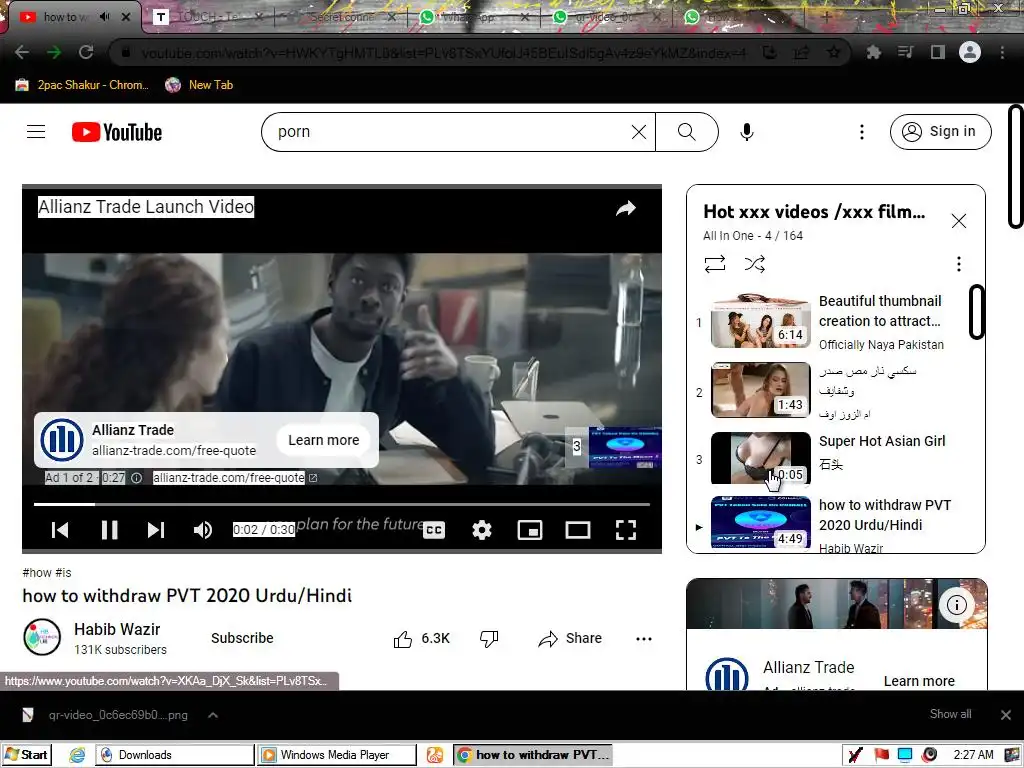Image resolution: width=1024 pixels, height=768 pixels.
Task: Toggle playlist loop button
Action: [x=714, y=264]
